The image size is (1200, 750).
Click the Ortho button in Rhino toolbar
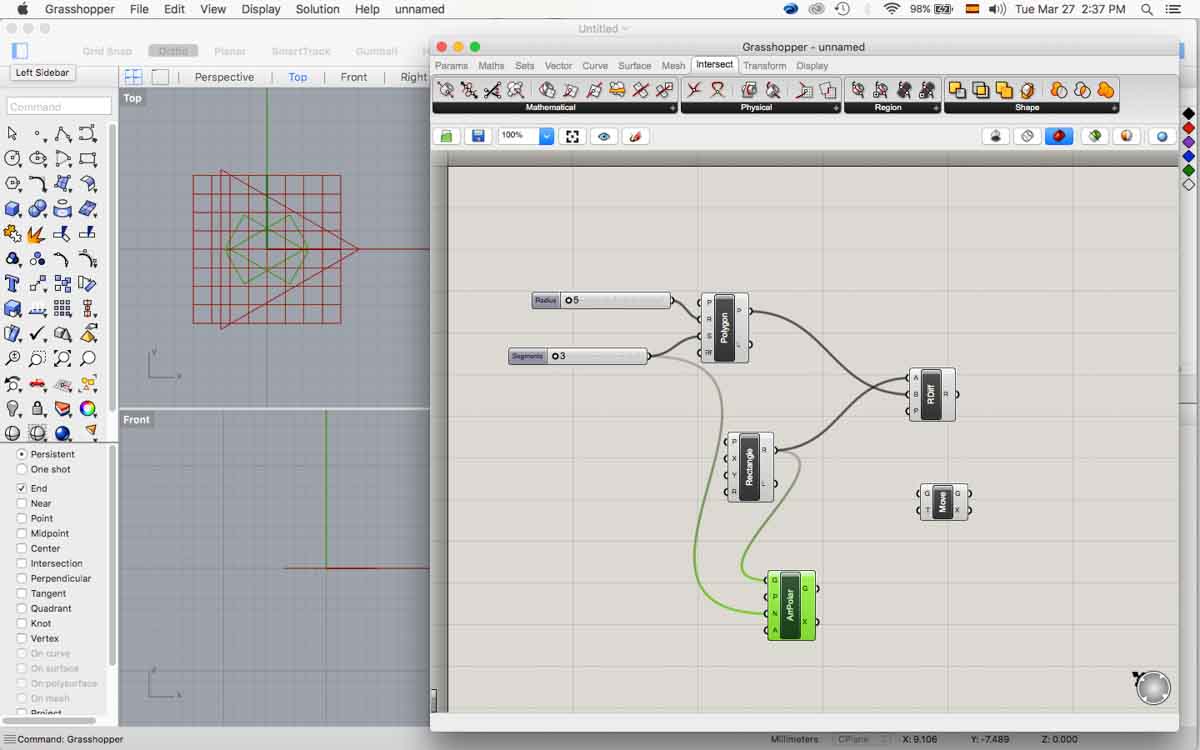(x=173, y=51)
